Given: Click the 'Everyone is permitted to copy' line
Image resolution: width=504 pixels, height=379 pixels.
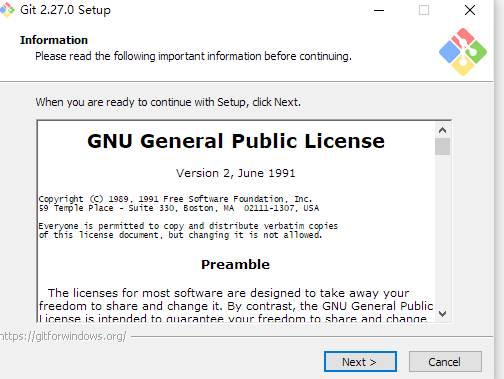Looking at the screenshot, I should click(188, 226).
